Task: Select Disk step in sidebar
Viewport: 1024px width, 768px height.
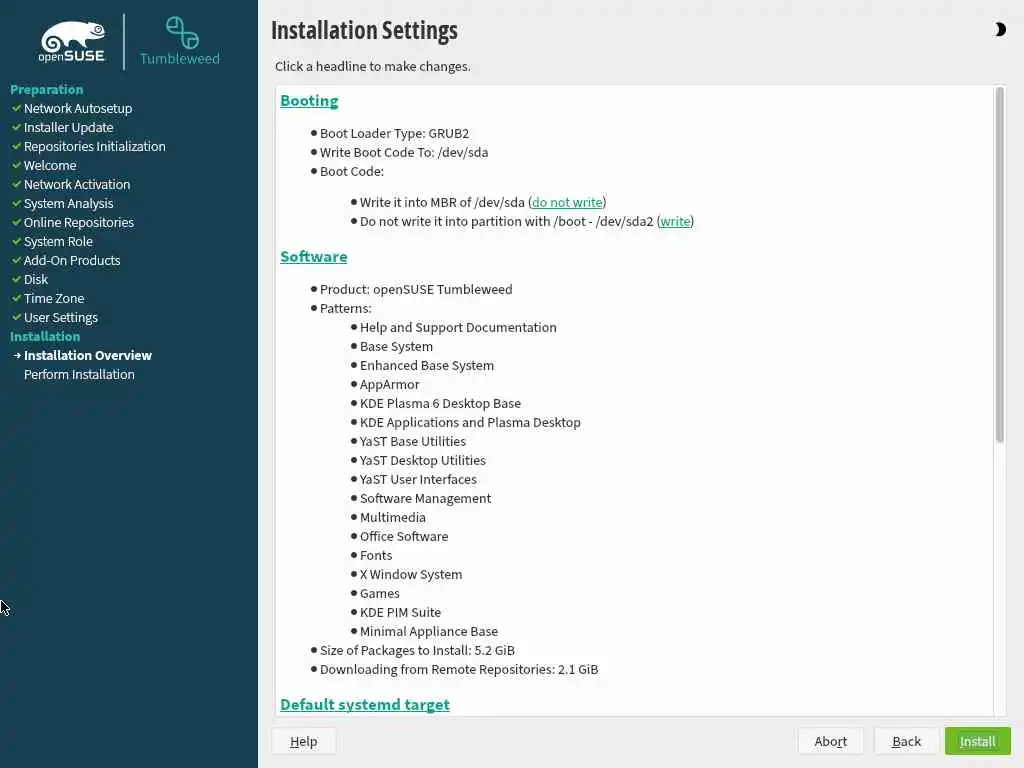Action: pos(36,279)
